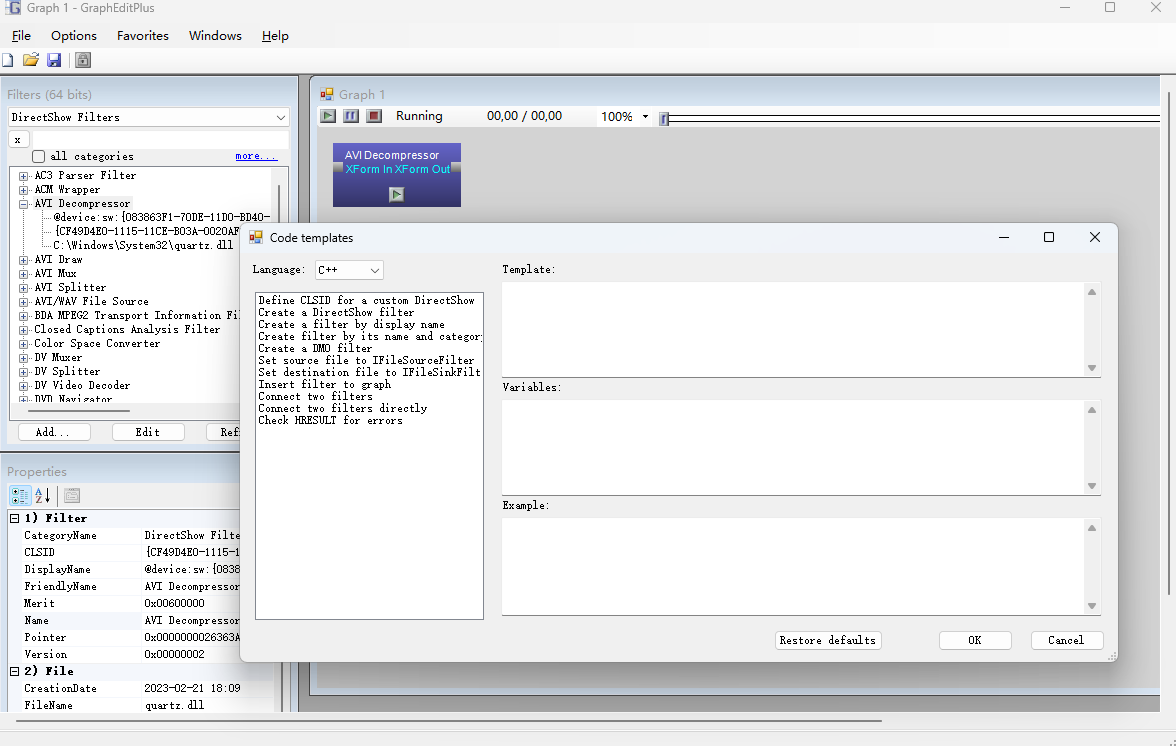
Task: Select 'Create a DirectShow filter' template
Action: point(336,313)
